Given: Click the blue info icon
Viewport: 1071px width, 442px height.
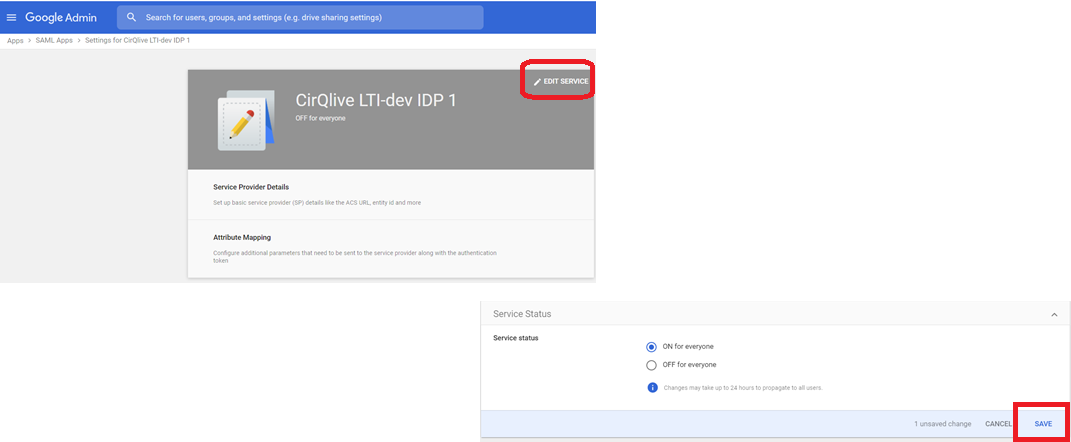Looking at the screenshot, I should point(652,387).
